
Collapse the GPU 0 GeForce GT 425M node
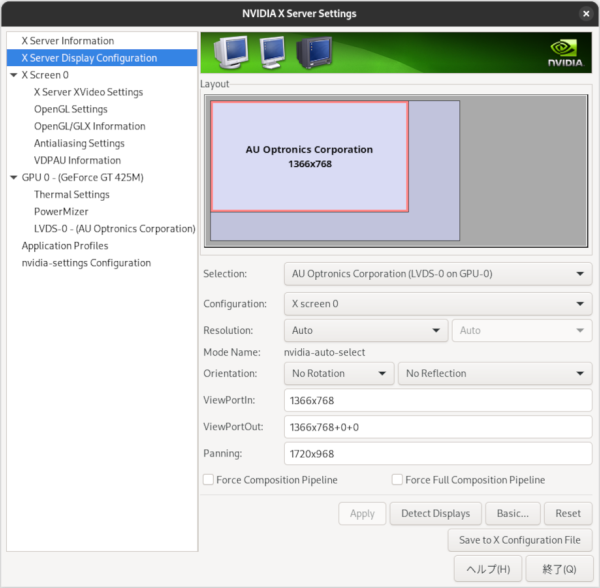pyautogui.click(x=14, y=178)
